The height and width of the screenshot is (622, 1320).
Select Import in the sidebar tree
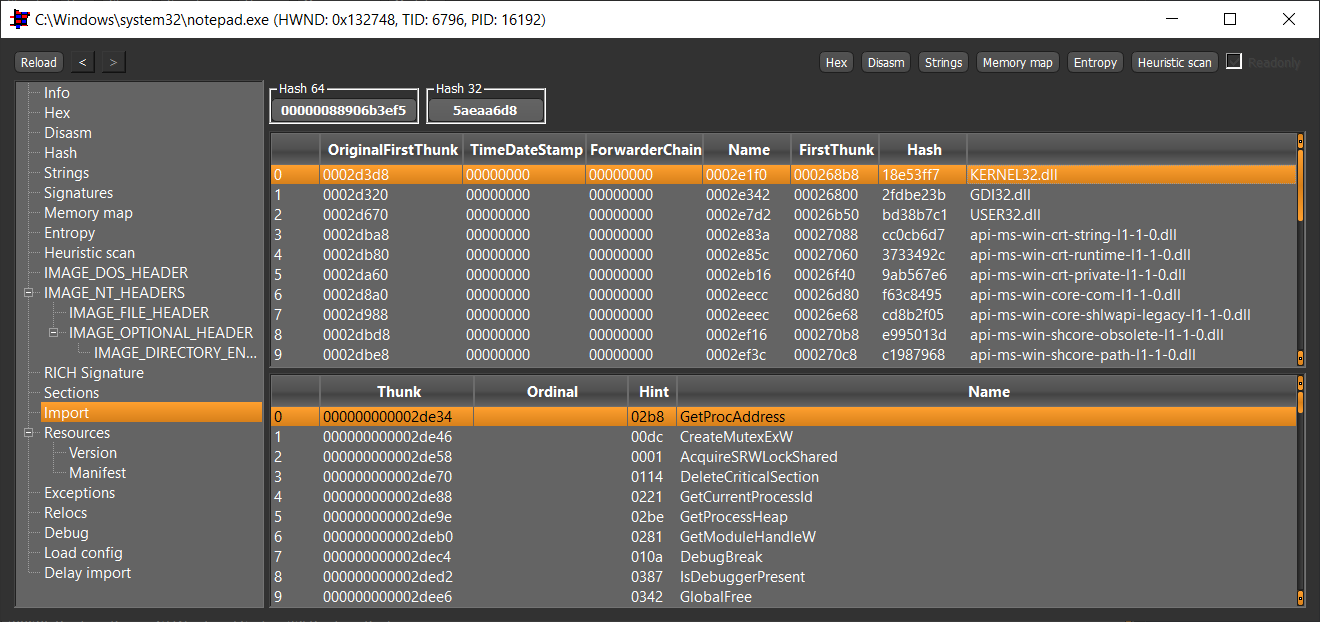(x=152, y=413)
